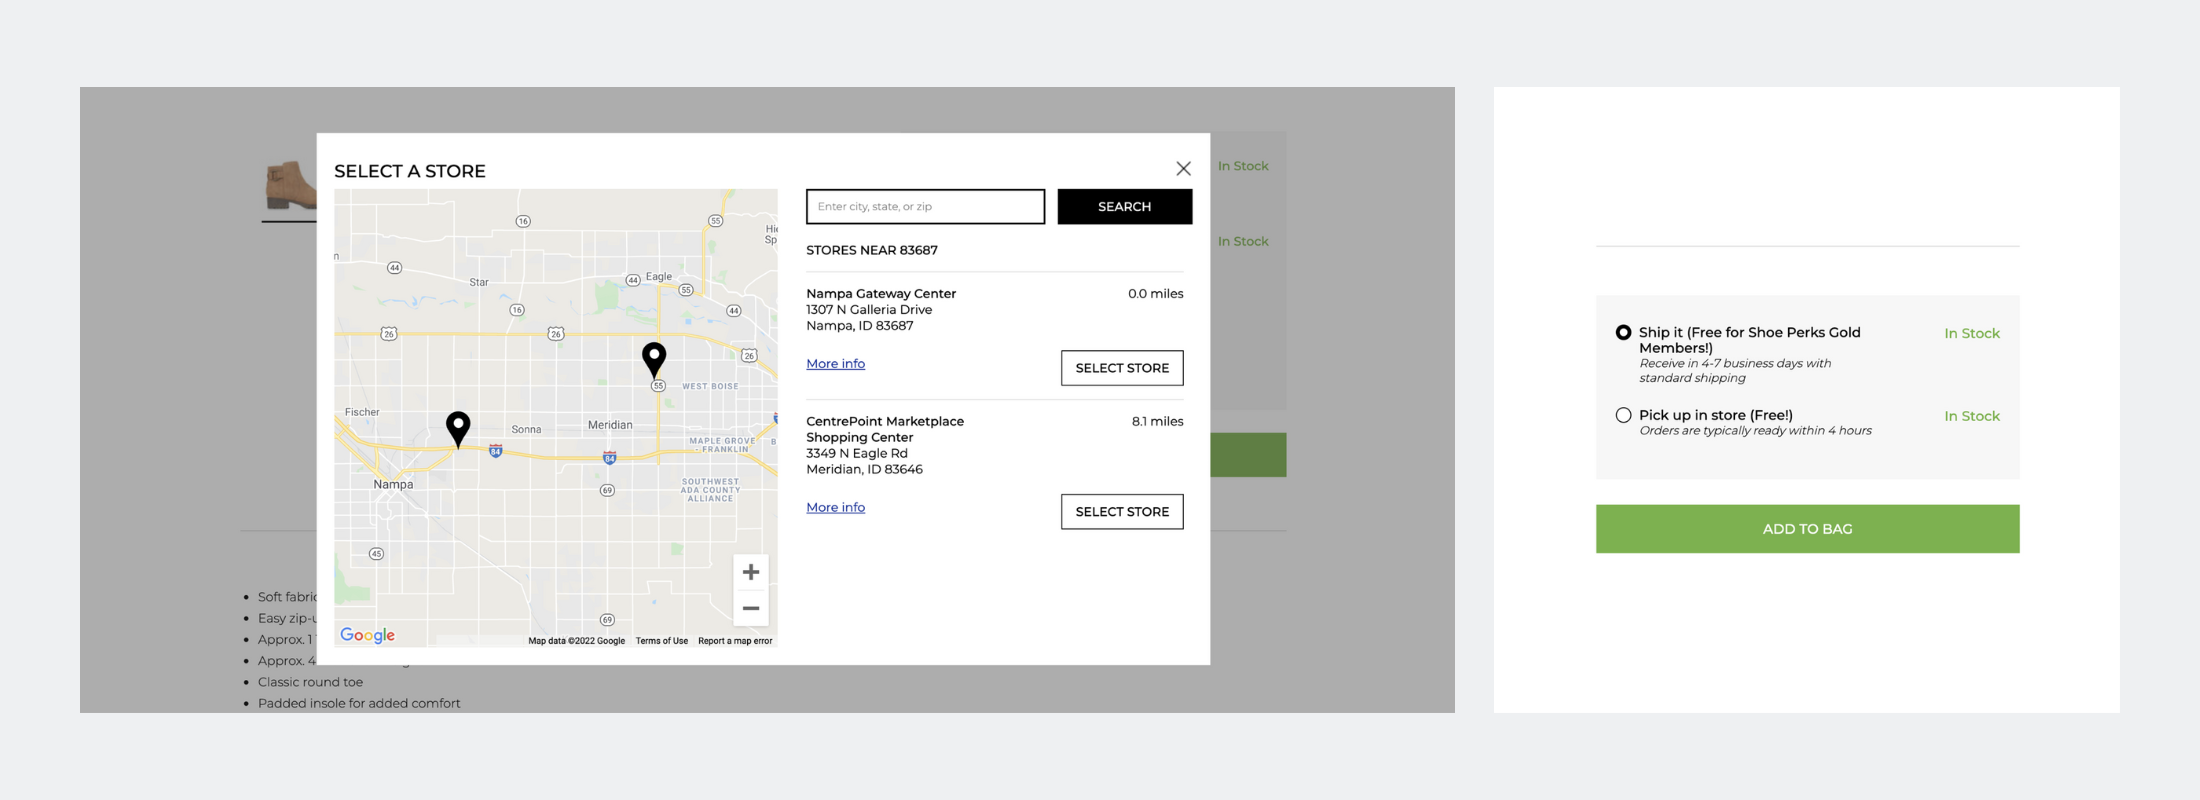Click the 1307 N Galleria Drive address
This screenshot has height=800, width=2200.
click(x=869, y=310)
